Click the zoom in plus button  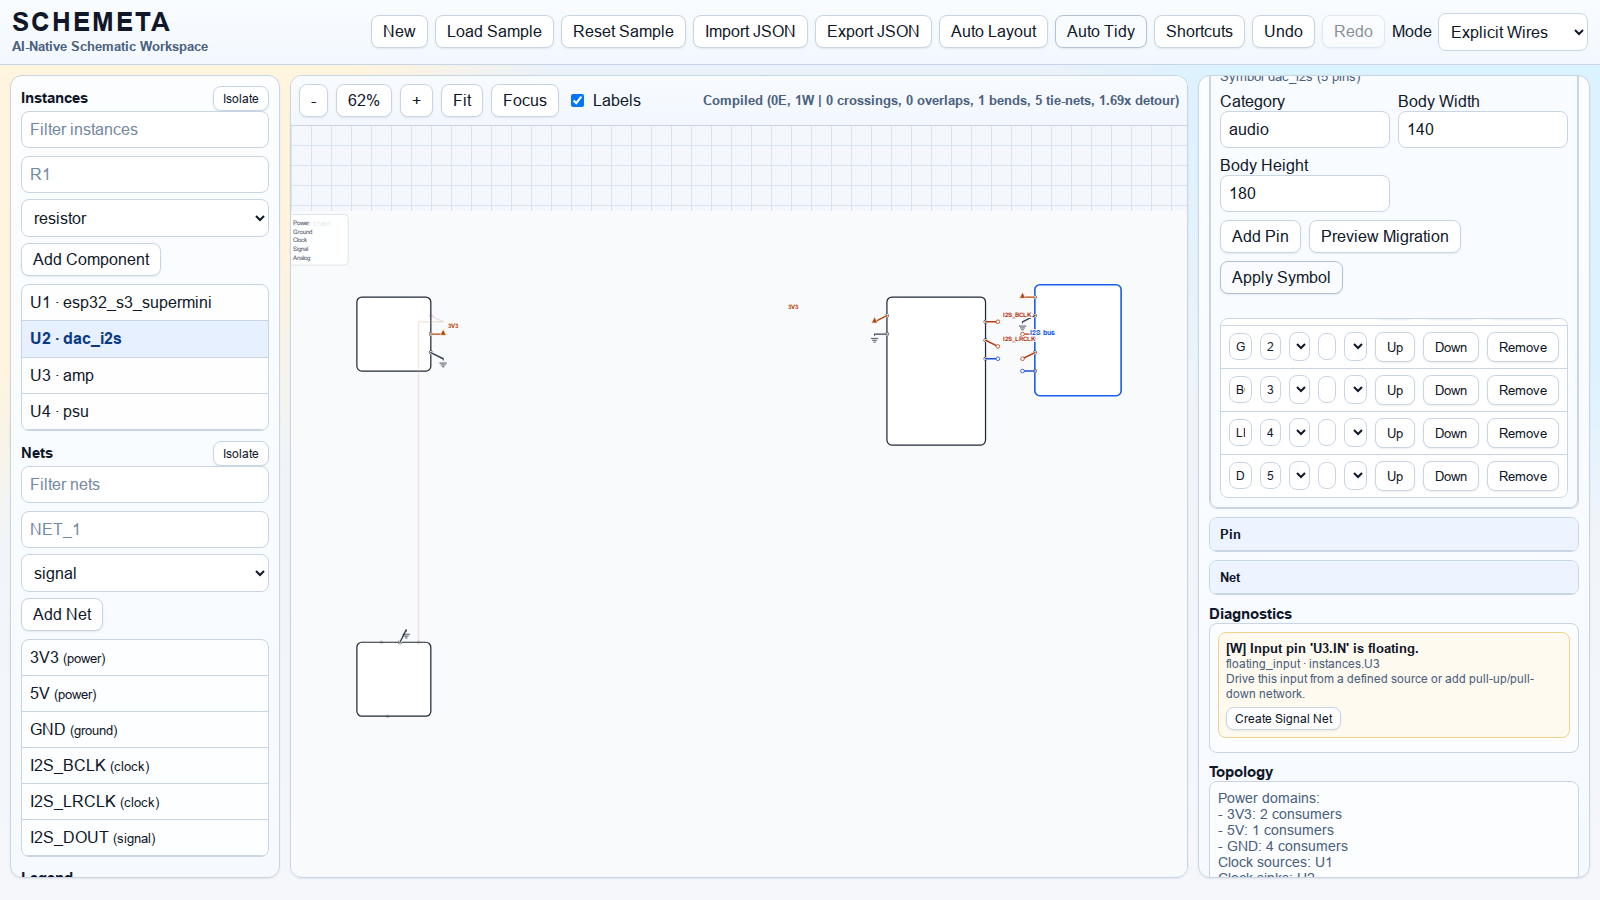click(416, 101)
